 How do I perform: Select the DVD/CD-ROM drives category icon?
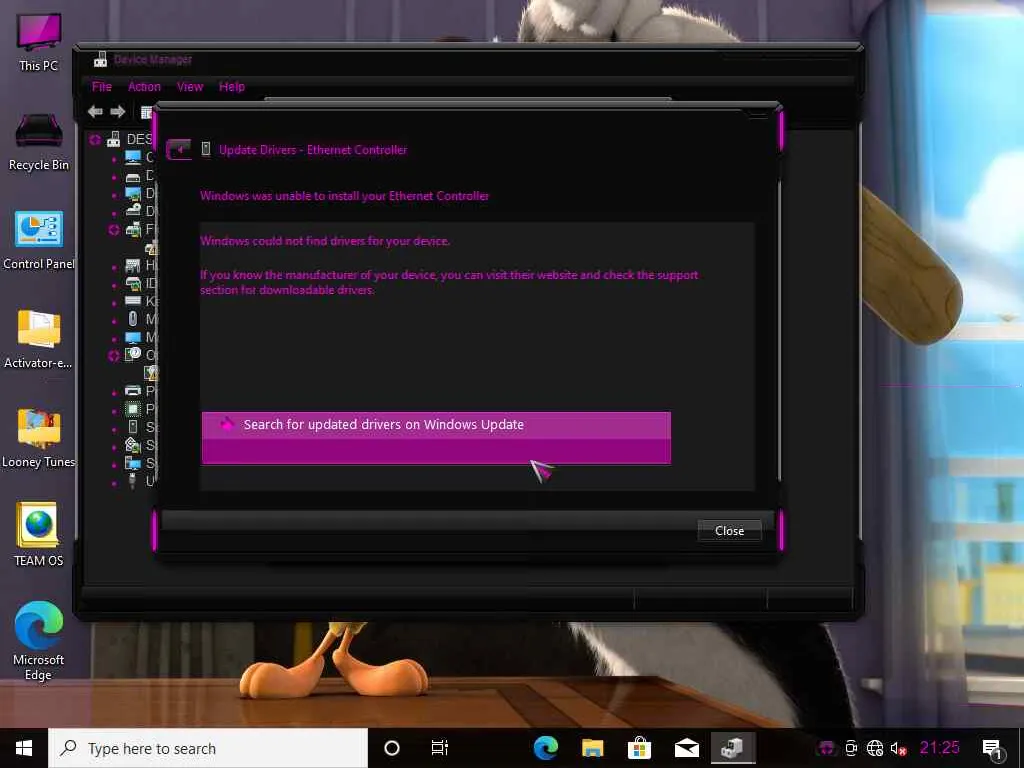click(x=133, y=210)
